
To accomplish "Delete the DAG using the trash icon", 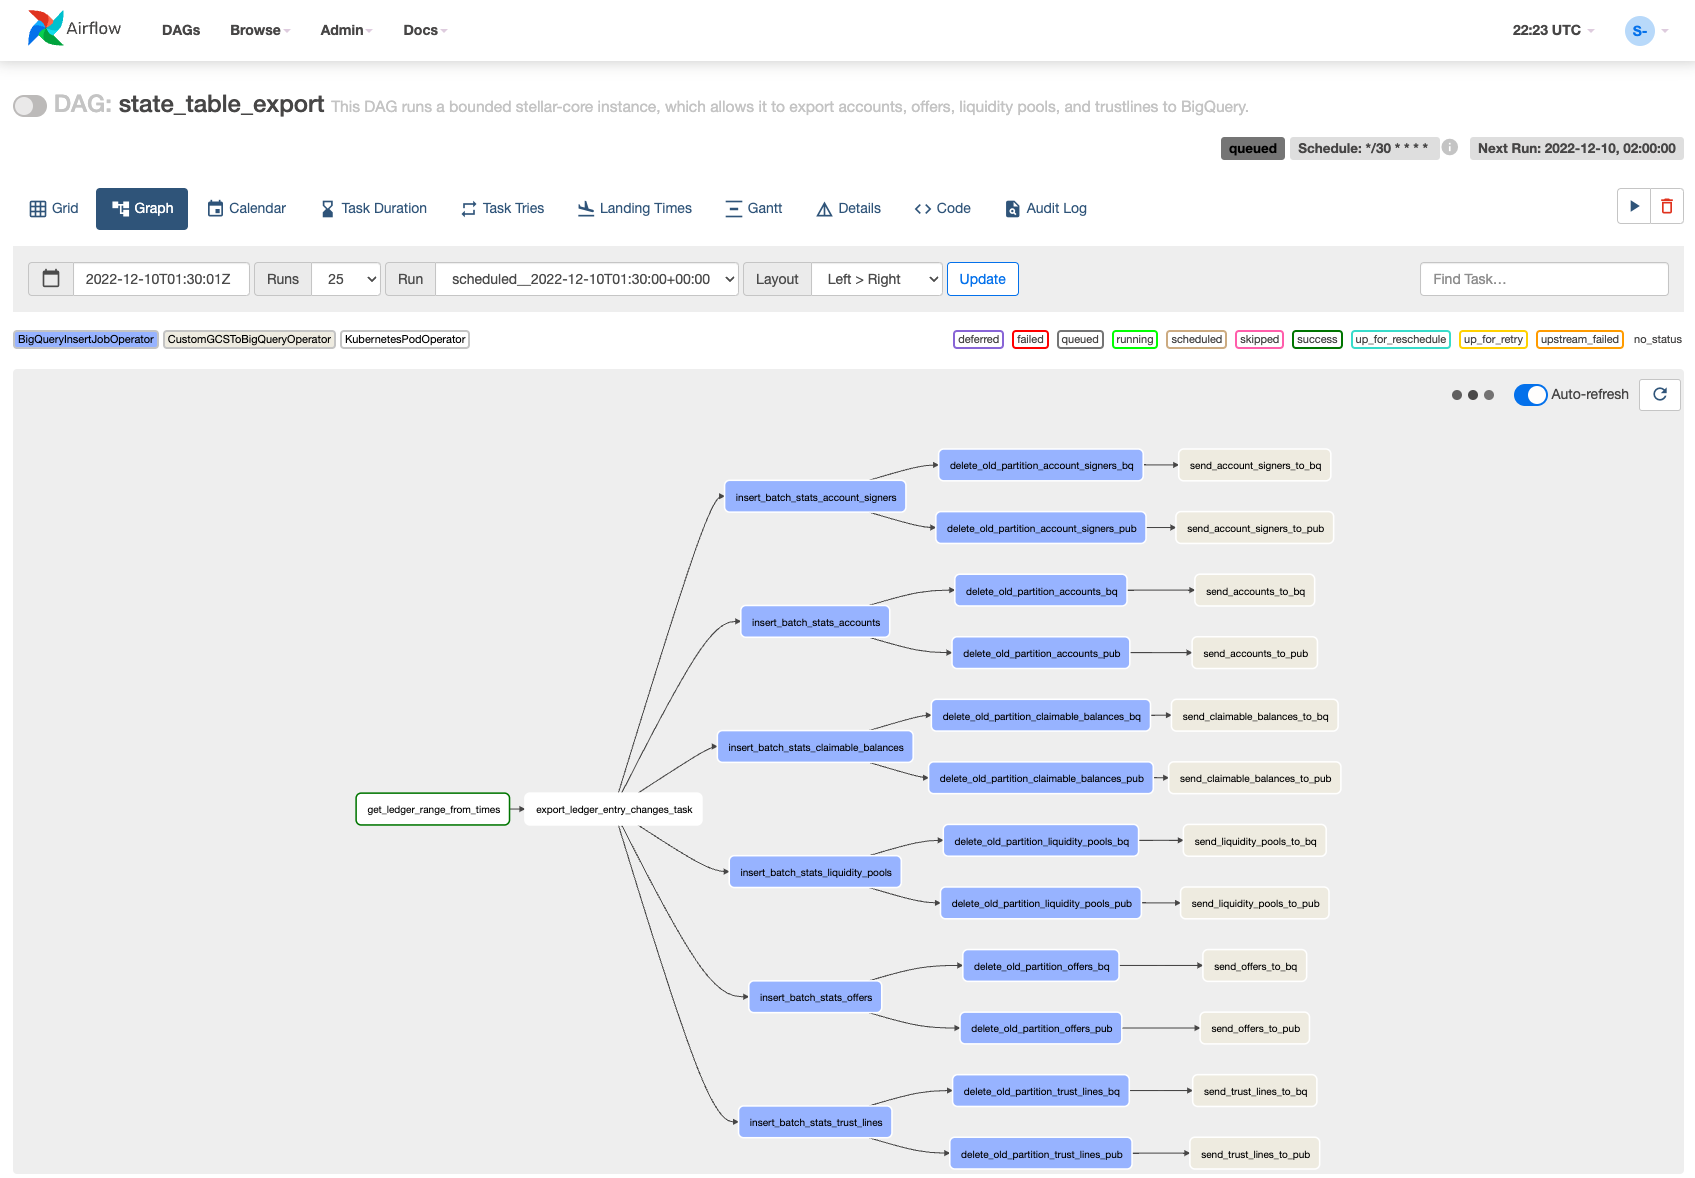I will click(1667, 207).
